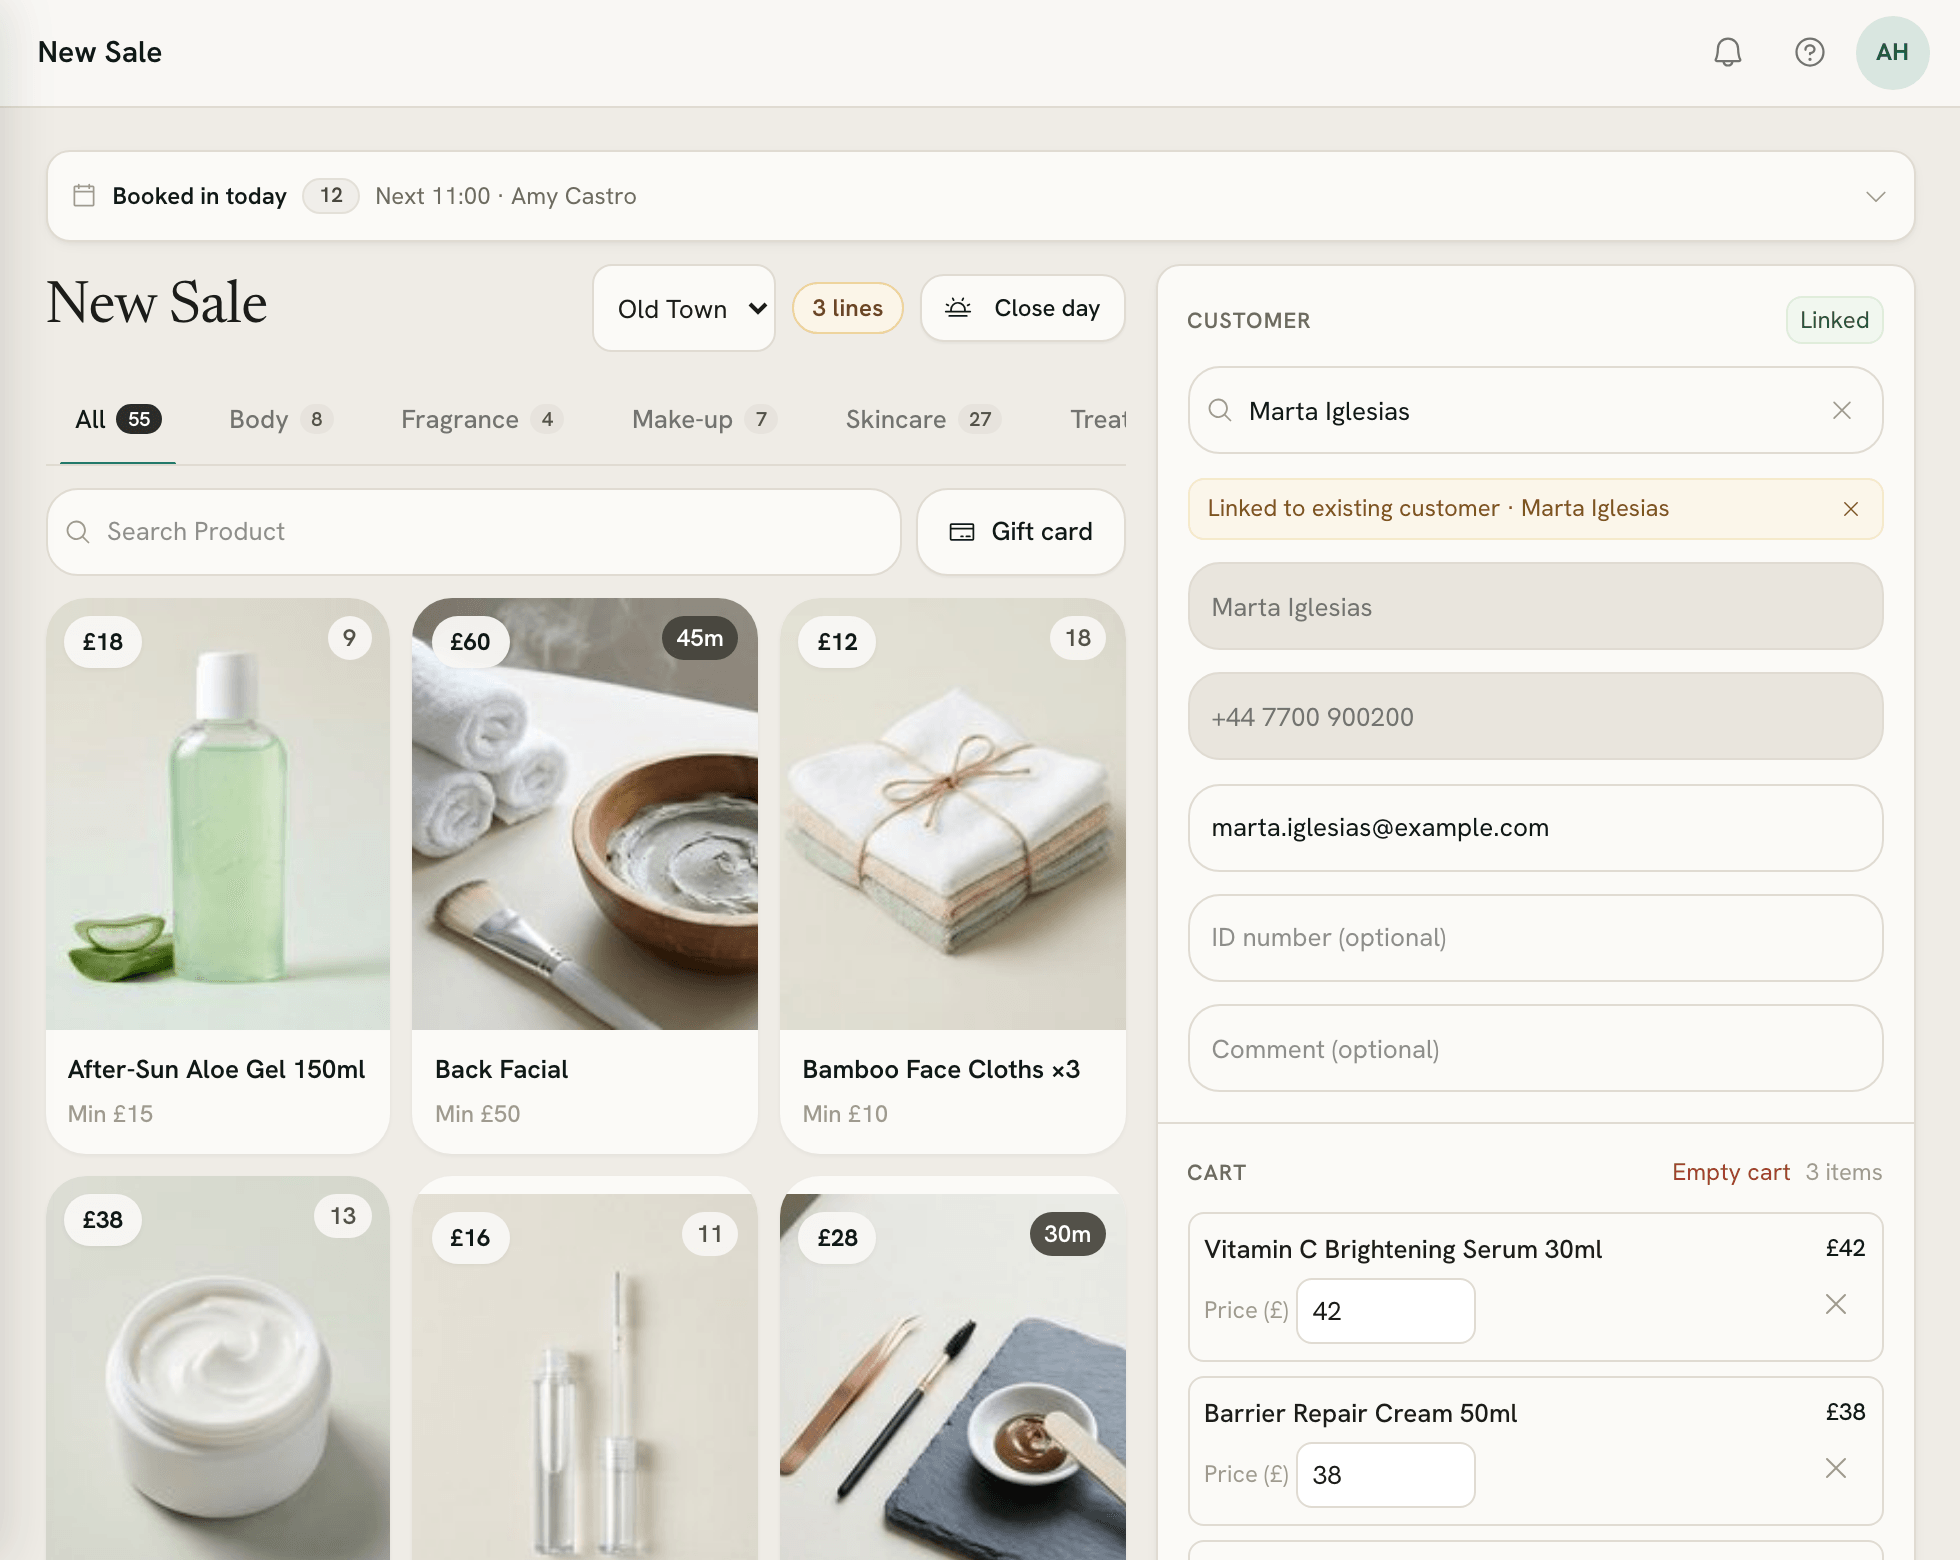Add Back Facial treatment card
Viewport: 1960px width, 1560px height.
(585, 876)
